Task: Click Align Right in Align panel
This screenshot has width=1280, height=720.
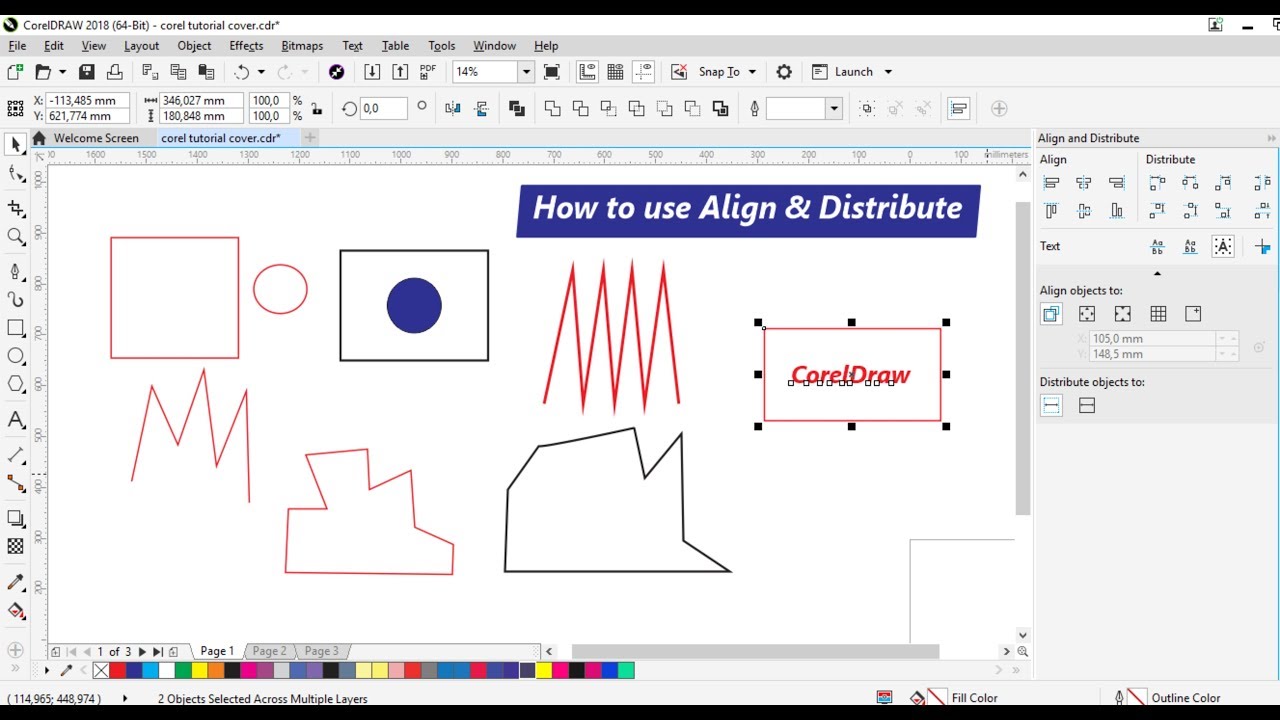Action: [x=1117, y=183]
